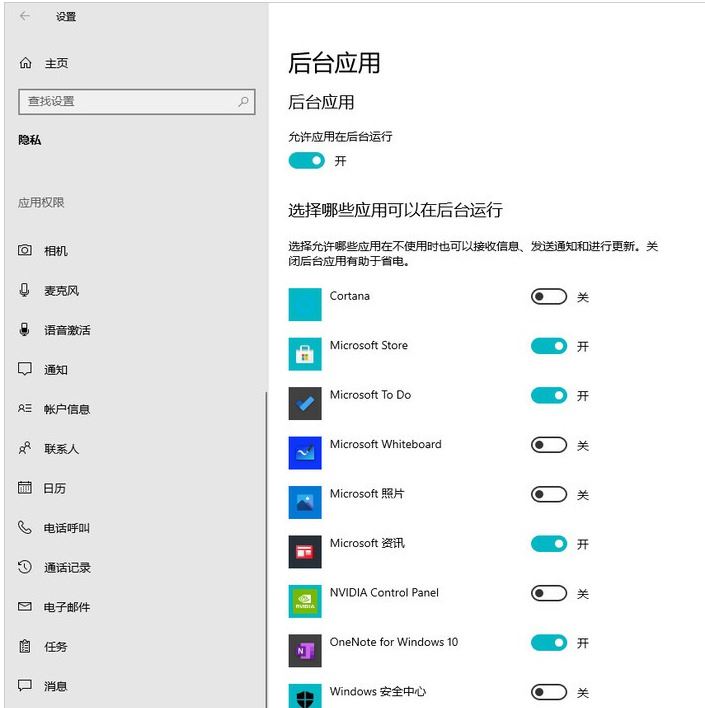
Task: Click the tasks icon beside 任务
Action: click(x=25, y=646)
